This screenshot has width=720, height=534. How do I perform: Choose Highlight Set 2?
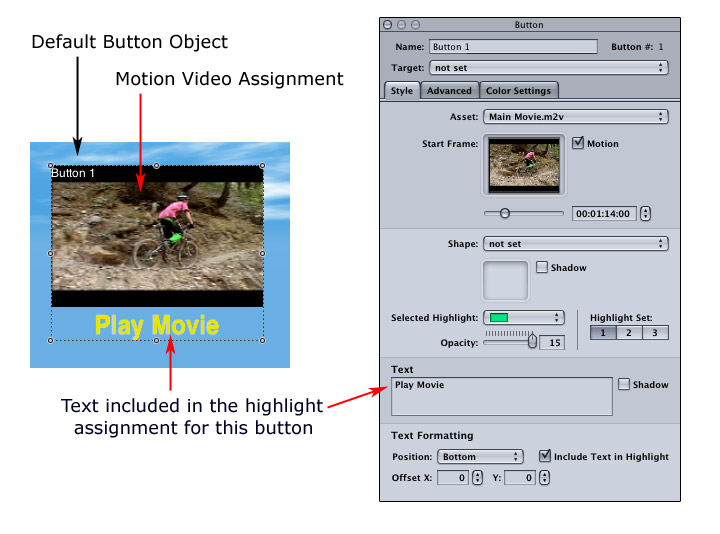pyautogui.click(x=629, y=333)
